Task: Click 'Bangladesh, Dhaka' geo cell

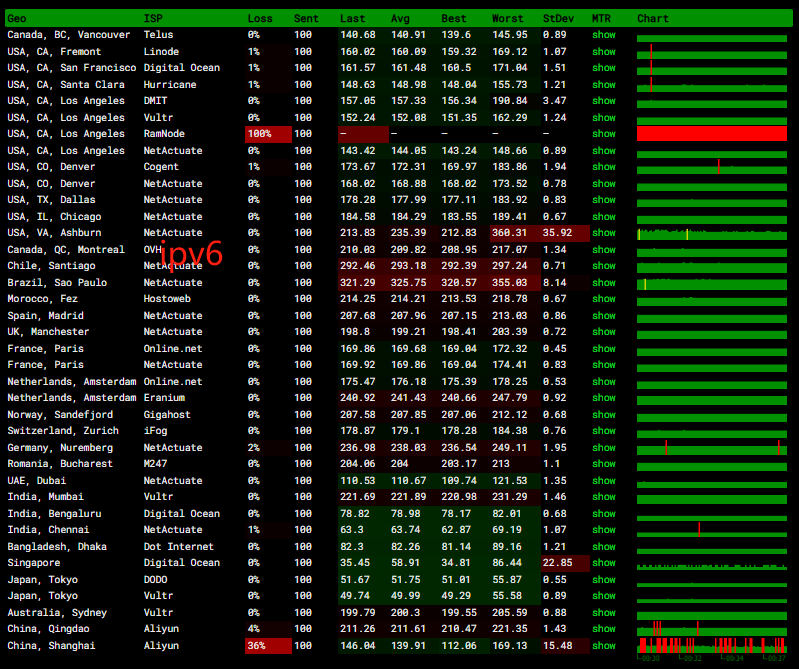Action: [57, 547]
